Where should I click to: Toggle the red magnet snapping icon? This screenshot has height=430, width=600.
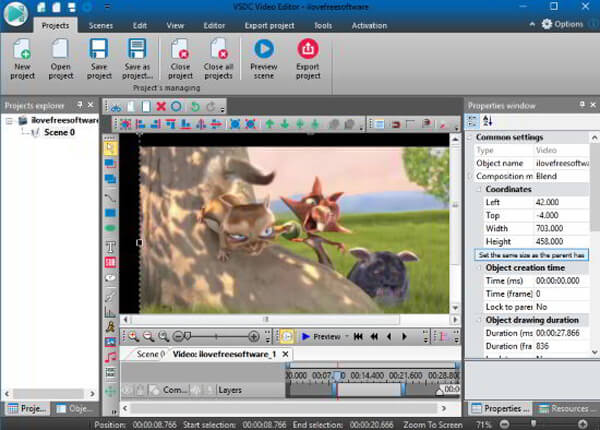pos(396,124)
